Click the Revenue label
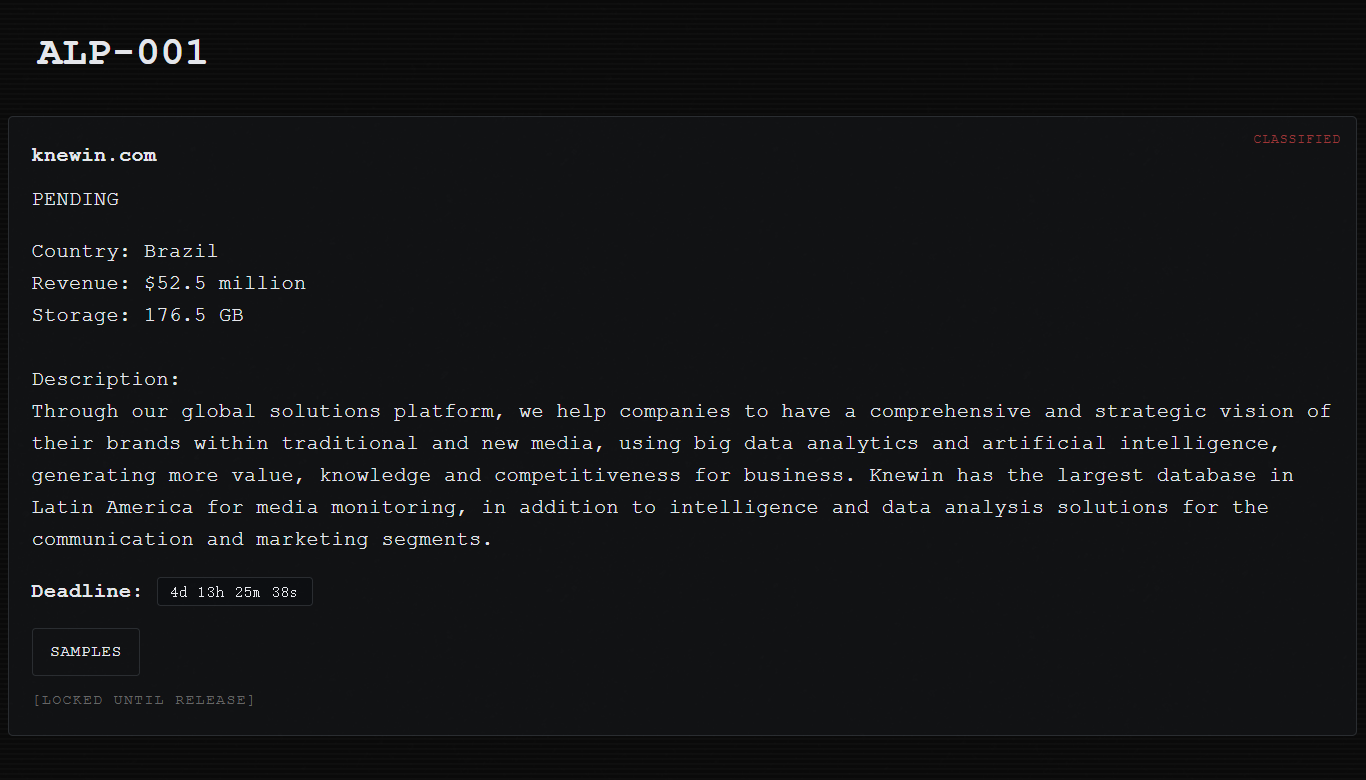 tap(81, 283)
